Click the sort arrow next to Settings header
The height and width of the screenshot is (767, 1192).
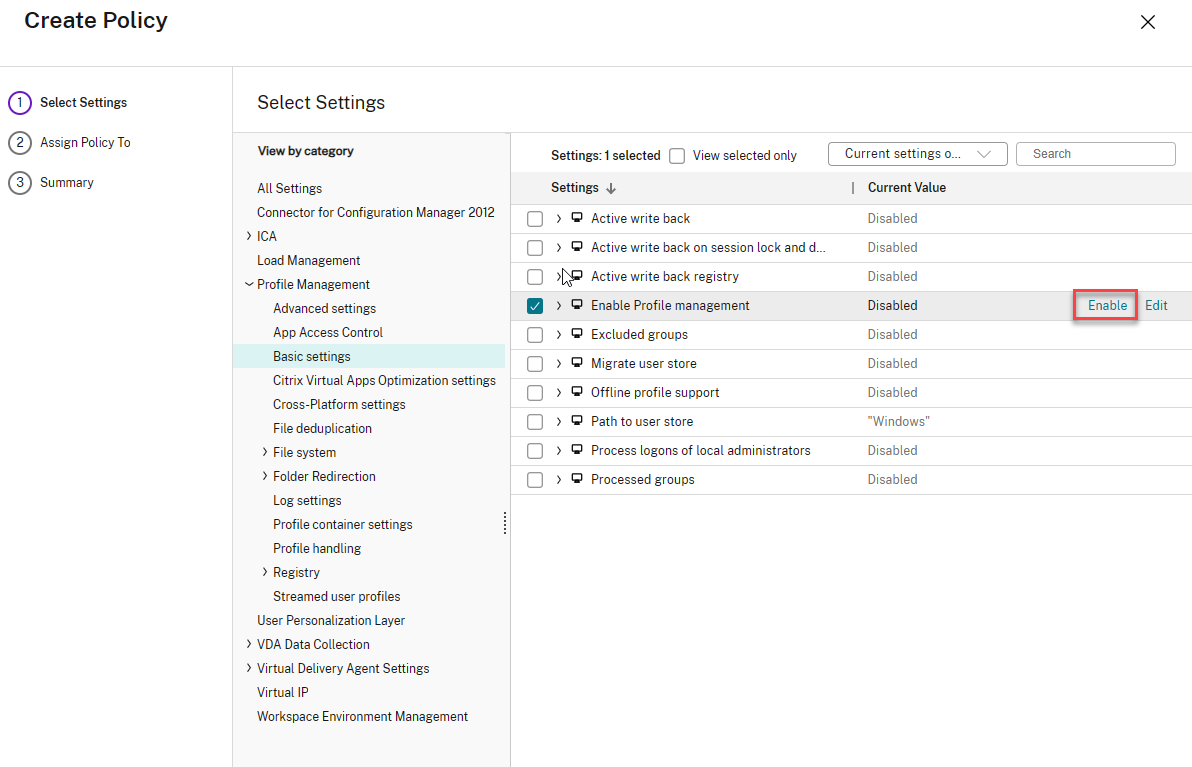coord(611,188)
